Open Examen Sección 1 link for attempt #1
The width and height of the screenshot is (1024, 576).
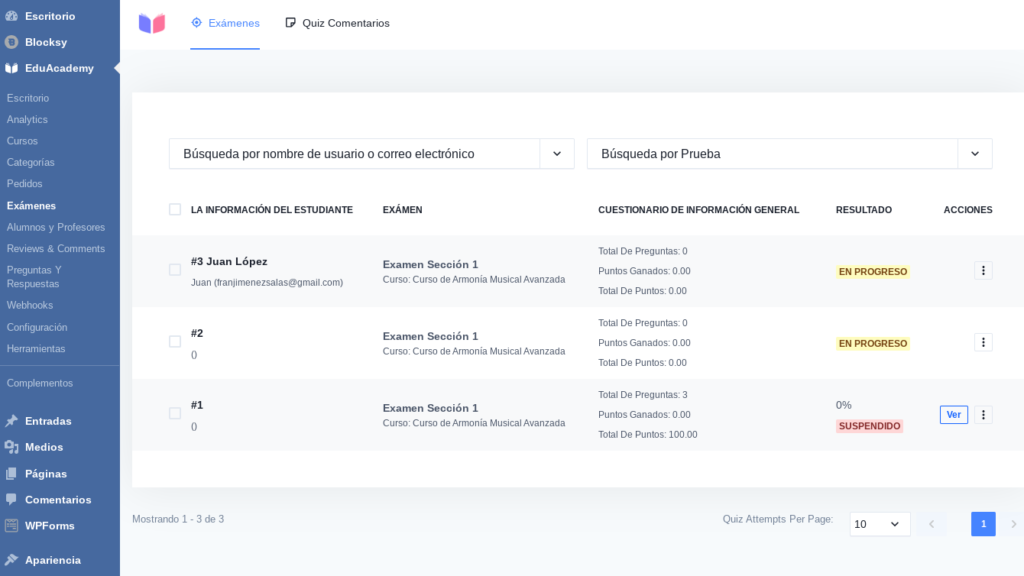(x=430, y=408)
